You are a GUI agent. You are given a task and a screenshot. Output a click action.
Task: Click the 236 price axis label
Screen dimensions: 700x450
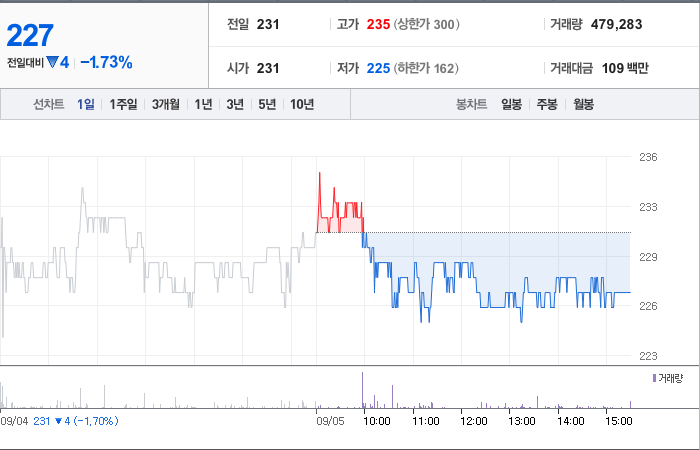(x=648, y=157)
